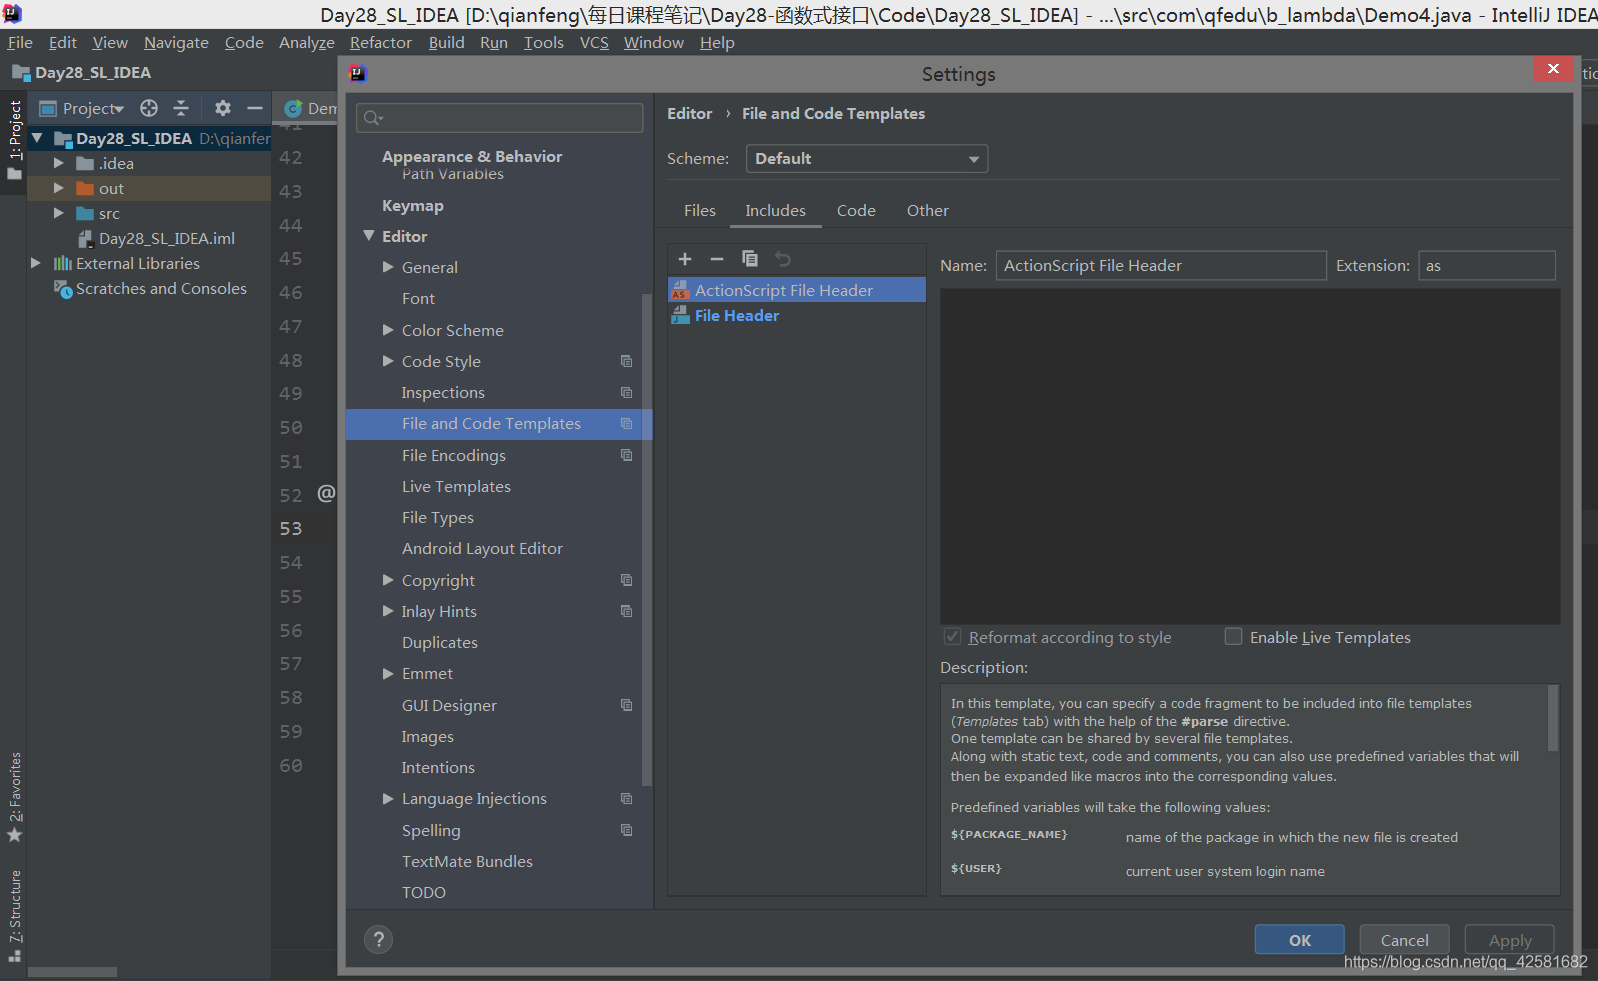
Task: Click project-level icon beside GUI Designer
Action: [626, 705]
